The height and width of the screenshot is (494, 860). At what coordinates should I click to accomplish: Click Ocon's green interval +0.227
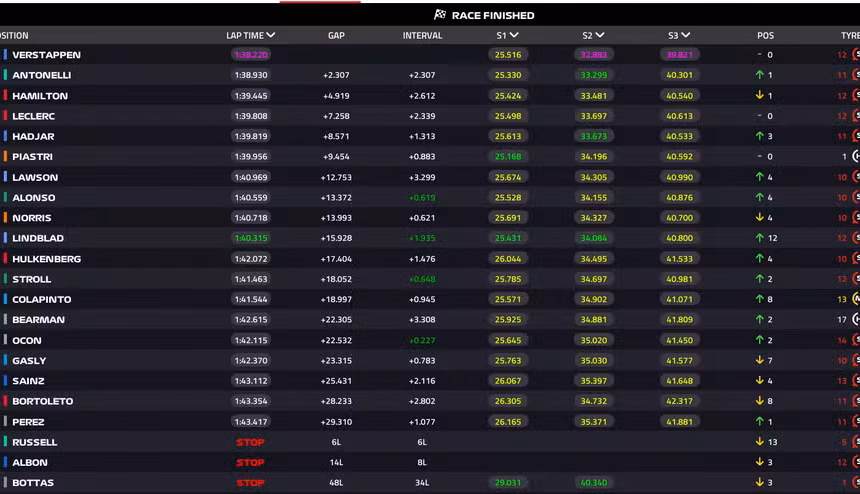[x=422, y=340]
